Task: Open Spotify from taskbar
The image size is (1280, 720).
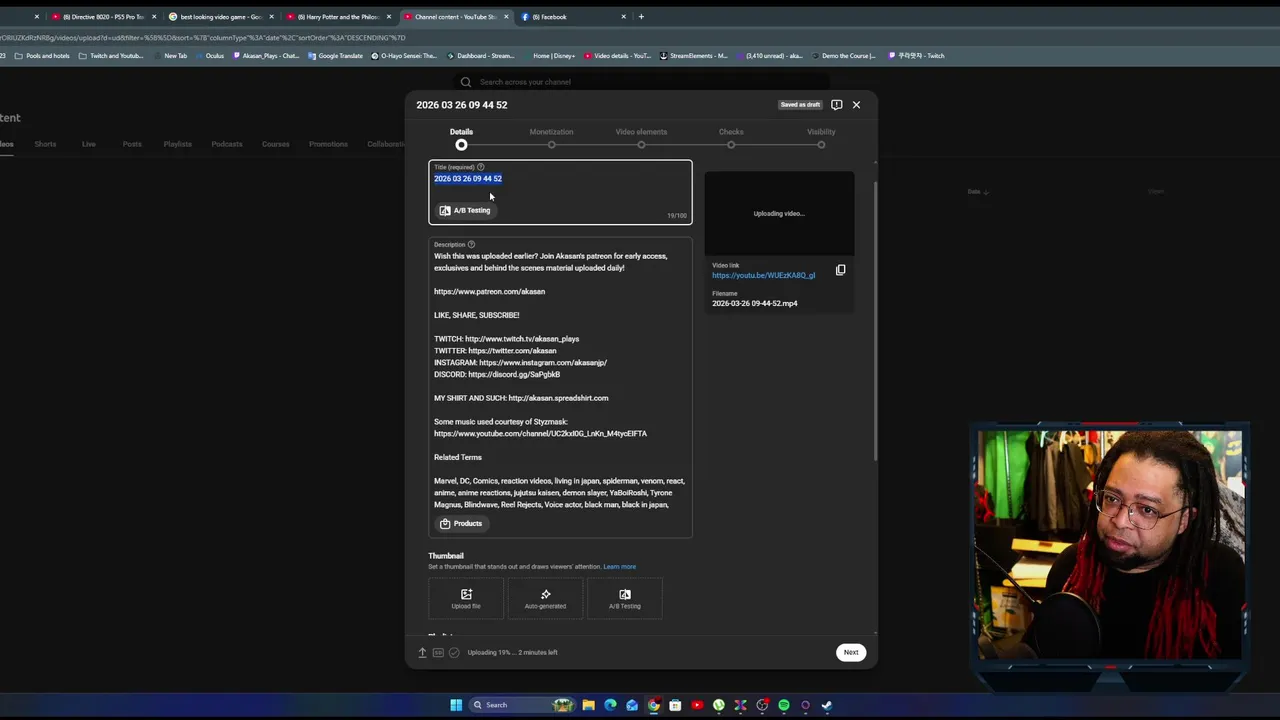Action: [x=784, y=705]
